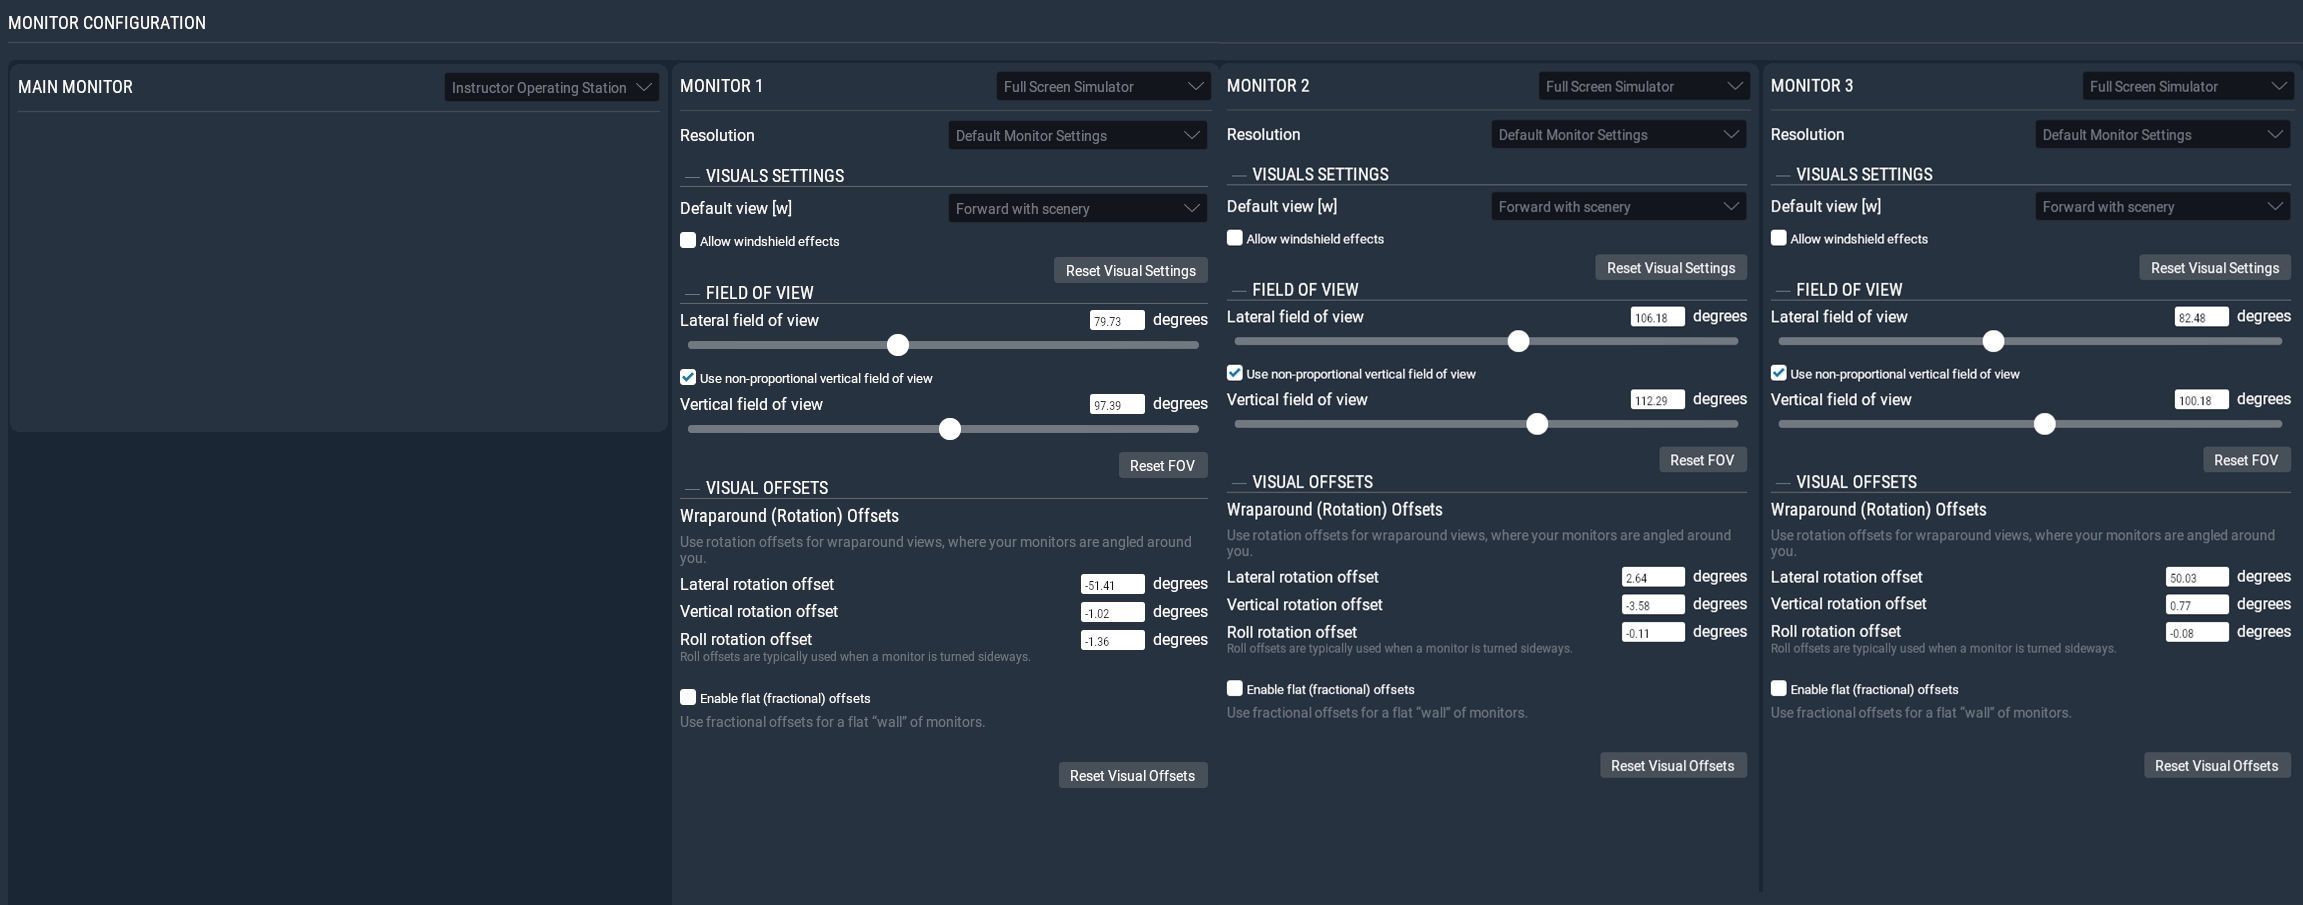Enable windshield effects for Monitor 1
The height and width of the screenshot is (905, 2303).
pyautogui.click(x=688, y=240)
